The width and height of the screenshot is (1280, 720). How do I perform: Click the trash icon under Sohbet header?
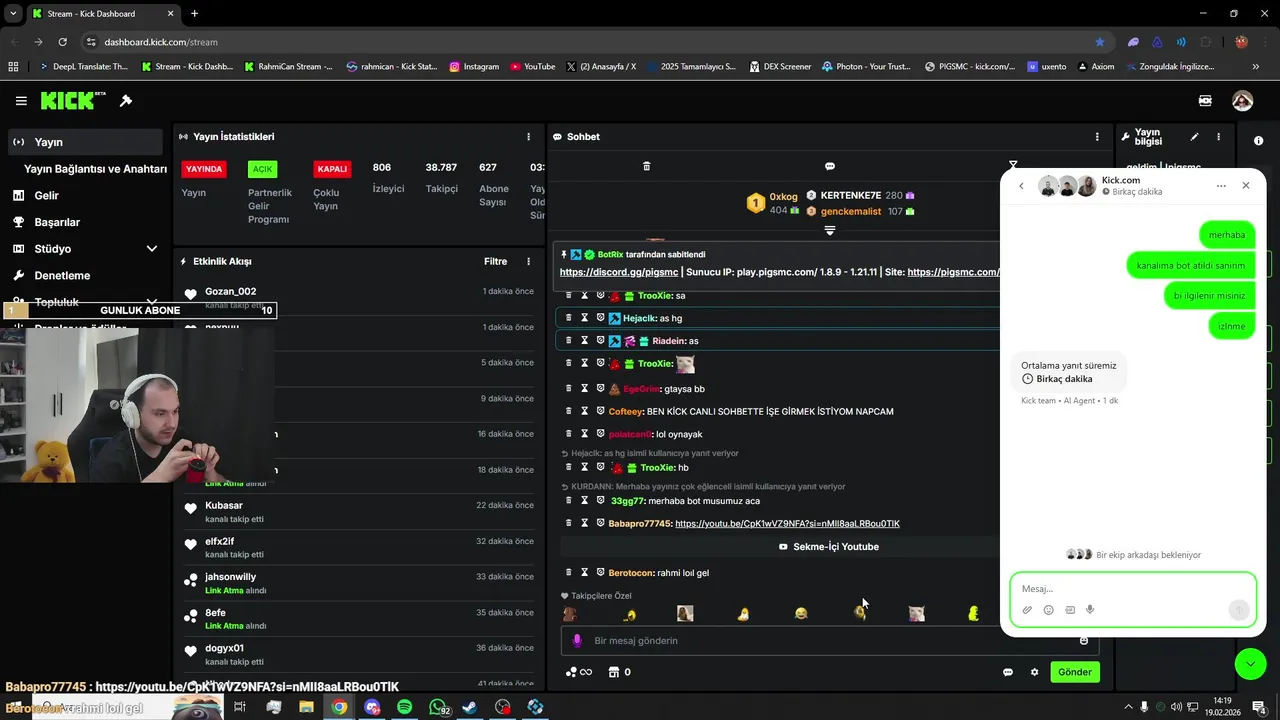coord(646,166)
